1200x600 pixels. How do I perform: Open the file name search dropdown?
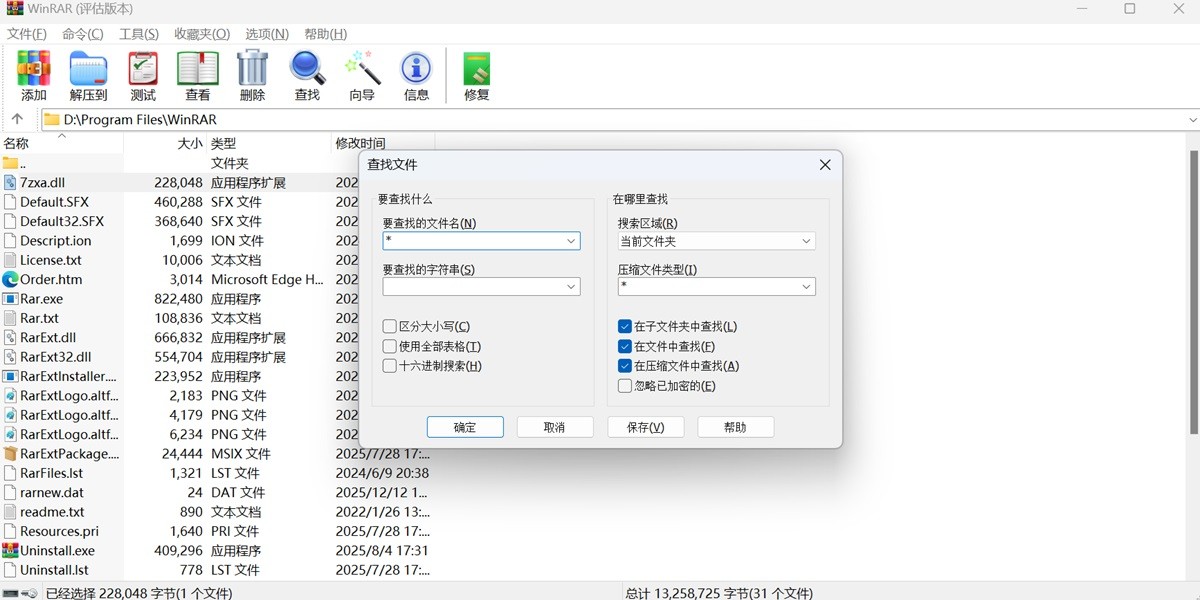coord(571,240)
